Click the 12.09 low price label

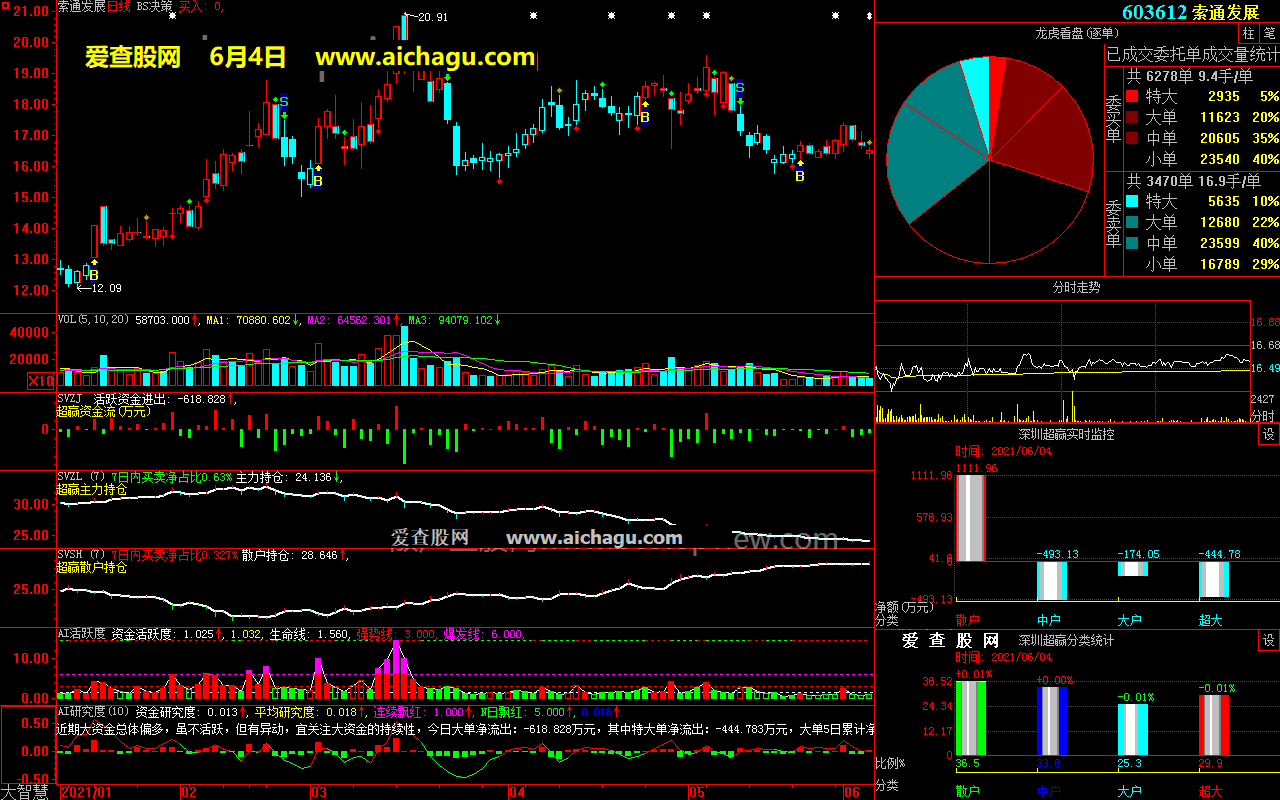coord(106,288)
